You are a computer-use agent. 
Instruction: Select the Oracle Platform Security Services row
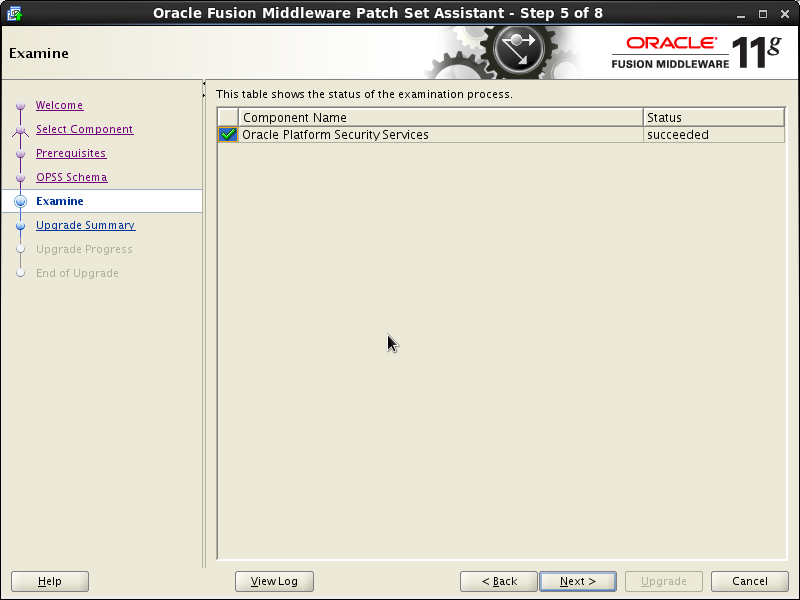point(501,135)
